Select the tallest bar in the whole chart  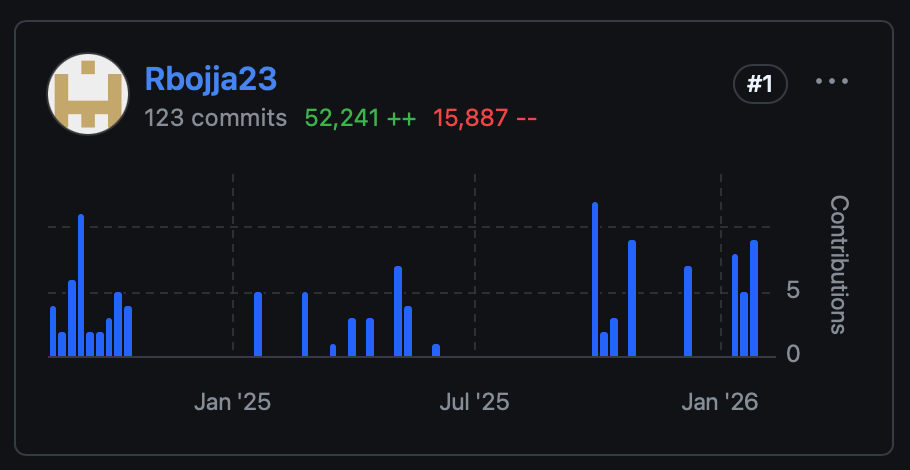595,279
